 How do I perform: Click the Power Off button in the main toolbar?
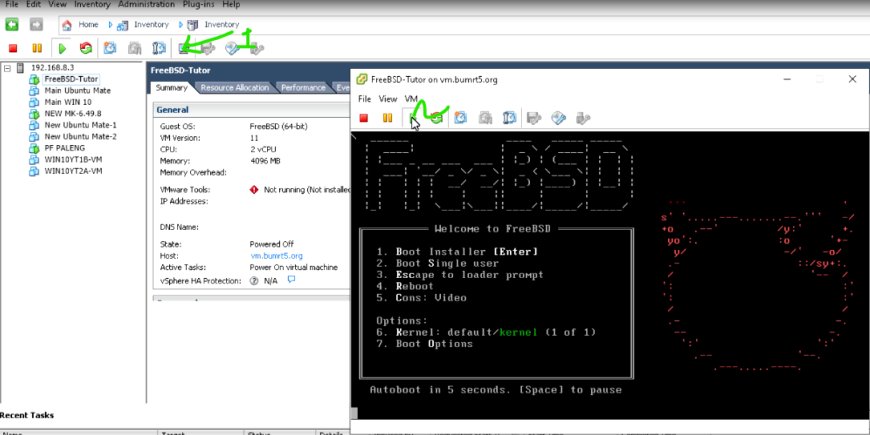13,49
